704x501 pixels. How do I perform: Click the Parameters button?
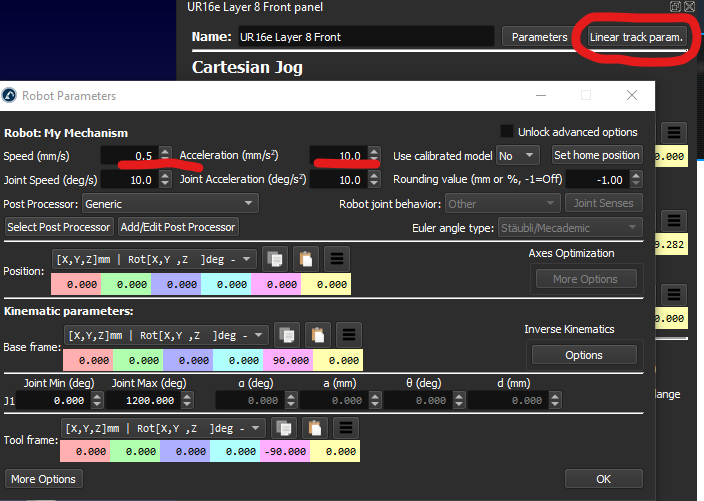coord(539,37)
